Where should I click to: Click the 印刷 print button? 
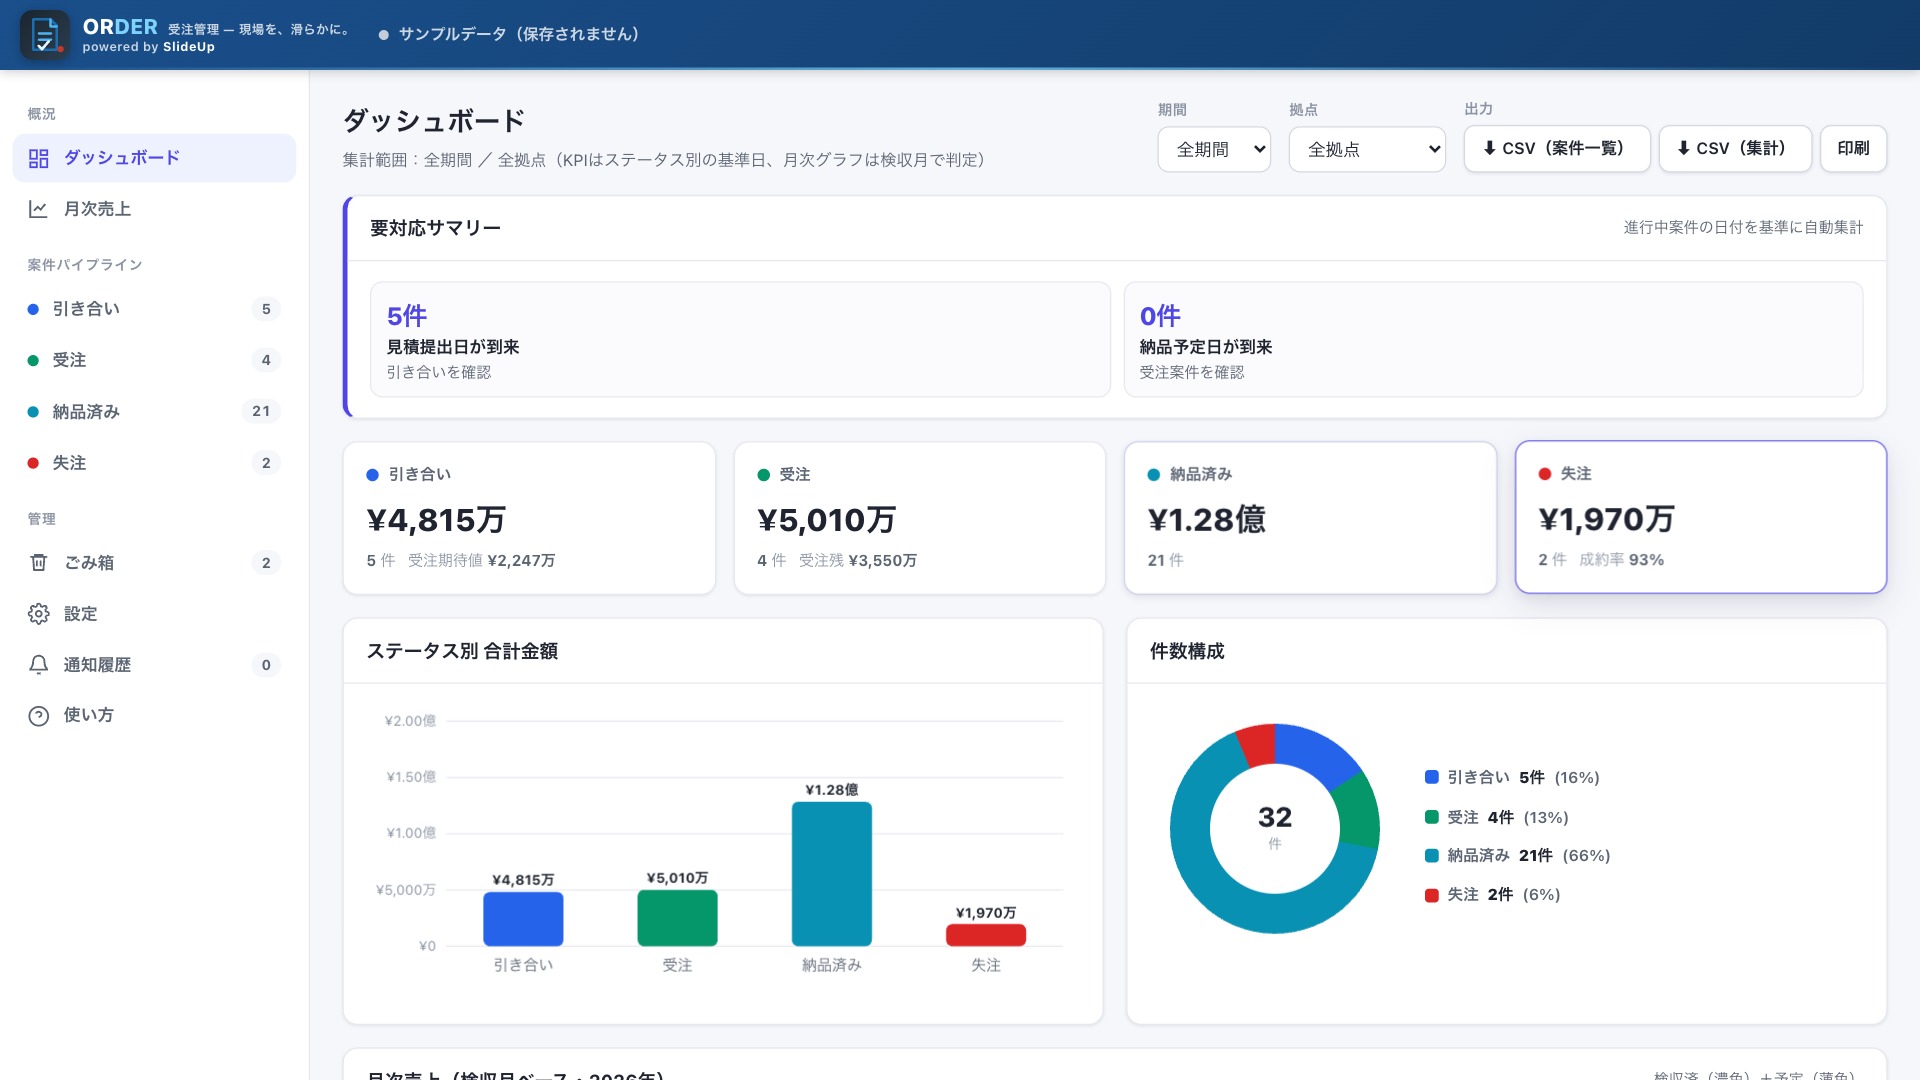click(x=1853, y=148)
